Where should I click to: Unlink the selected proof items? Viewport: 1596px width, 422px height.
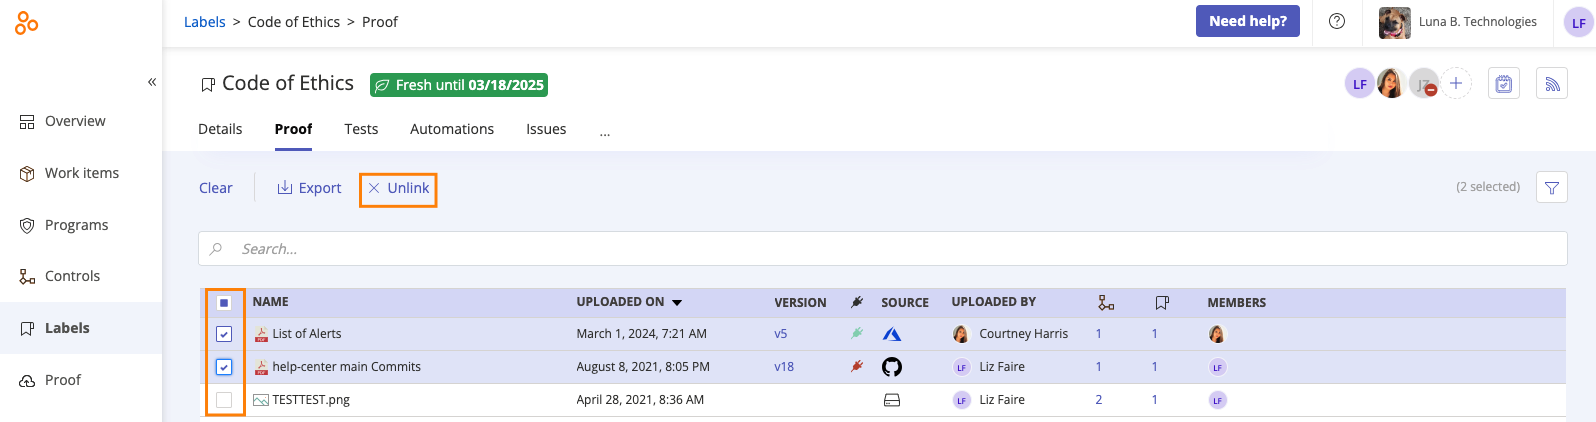(398, 188)
